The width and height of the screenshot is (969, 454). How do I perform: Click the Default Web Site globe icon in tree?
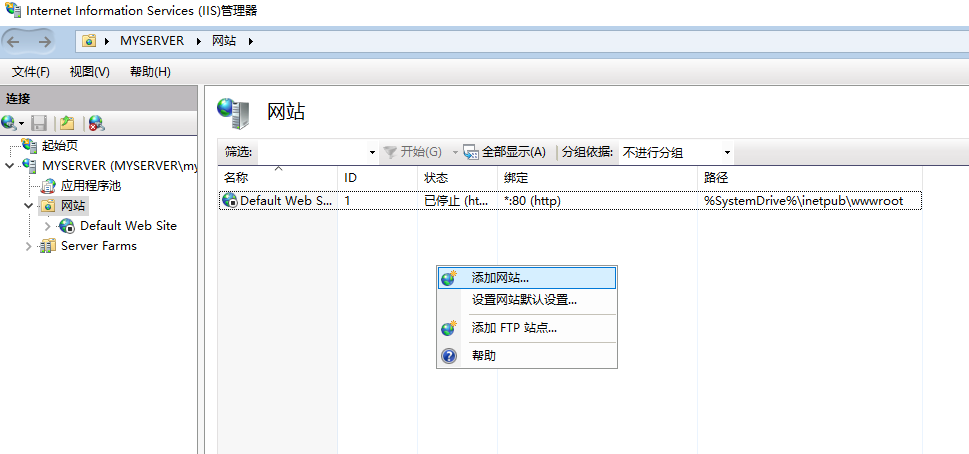point(67,226)
